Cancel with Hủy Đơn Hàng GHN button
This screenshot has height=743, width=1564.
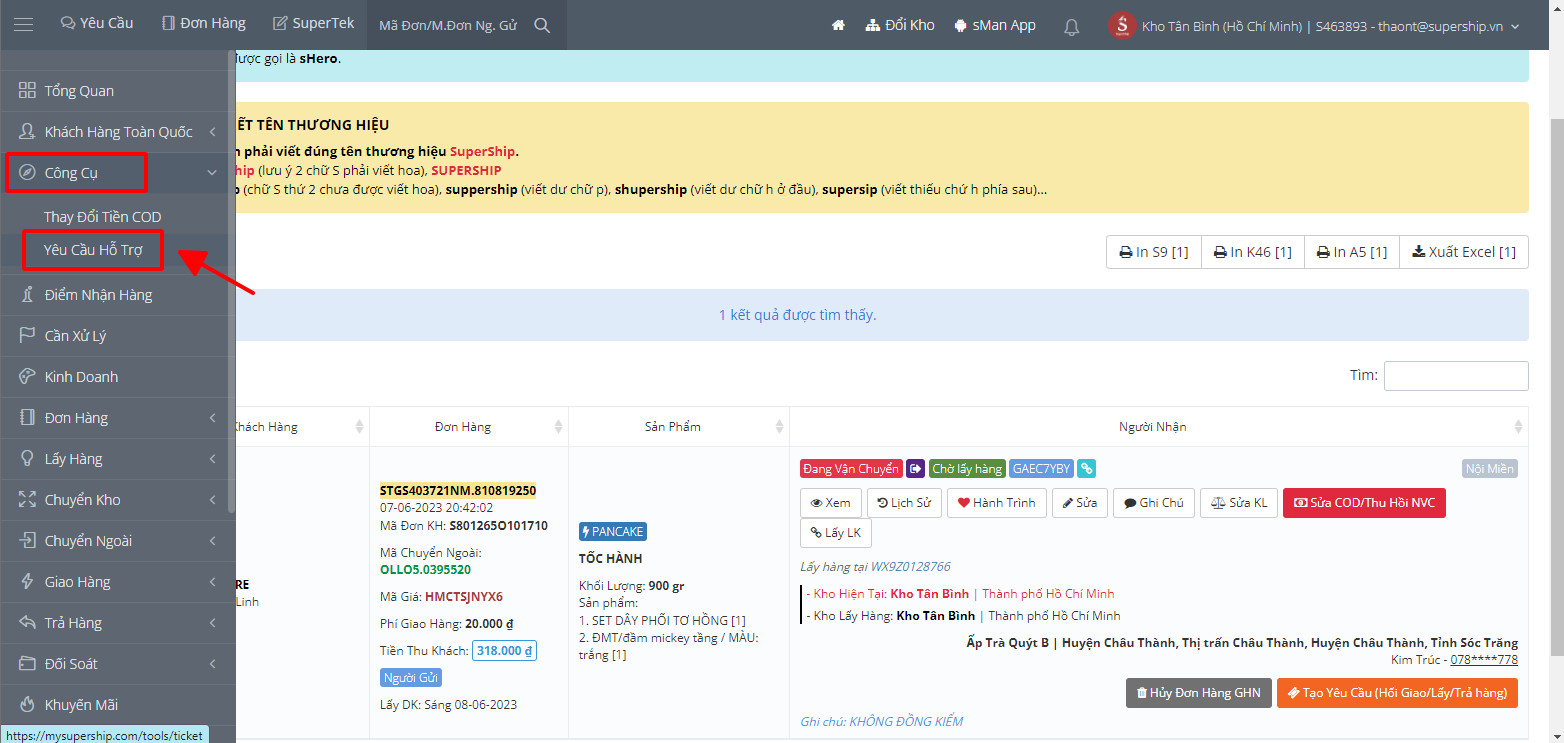(1198, 693)
